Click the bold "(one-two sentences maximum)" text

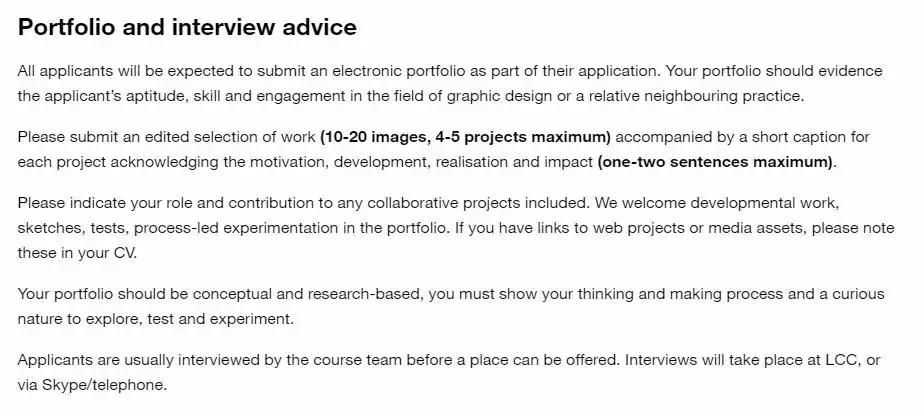717,161
